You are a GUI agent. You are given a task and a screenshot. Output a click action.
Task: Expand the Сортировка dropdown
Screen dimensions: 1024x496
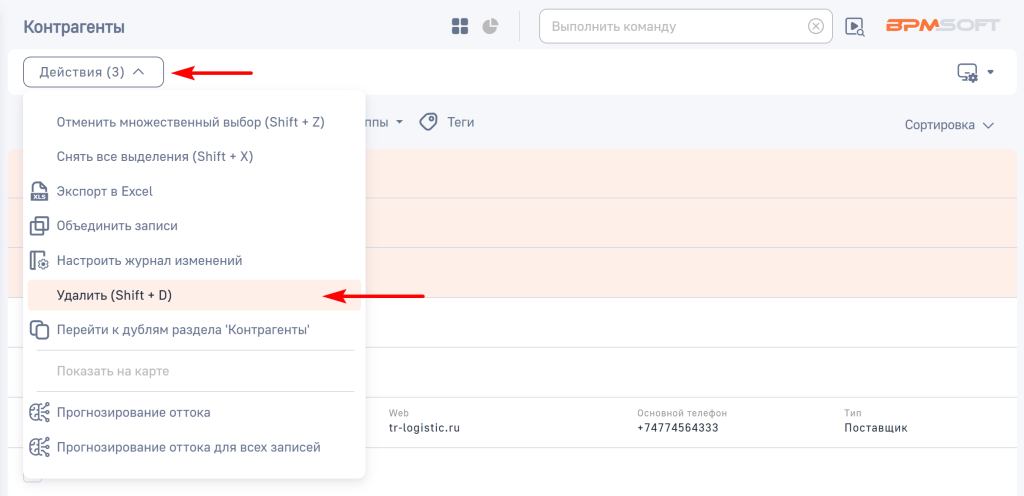click(949, 125)
